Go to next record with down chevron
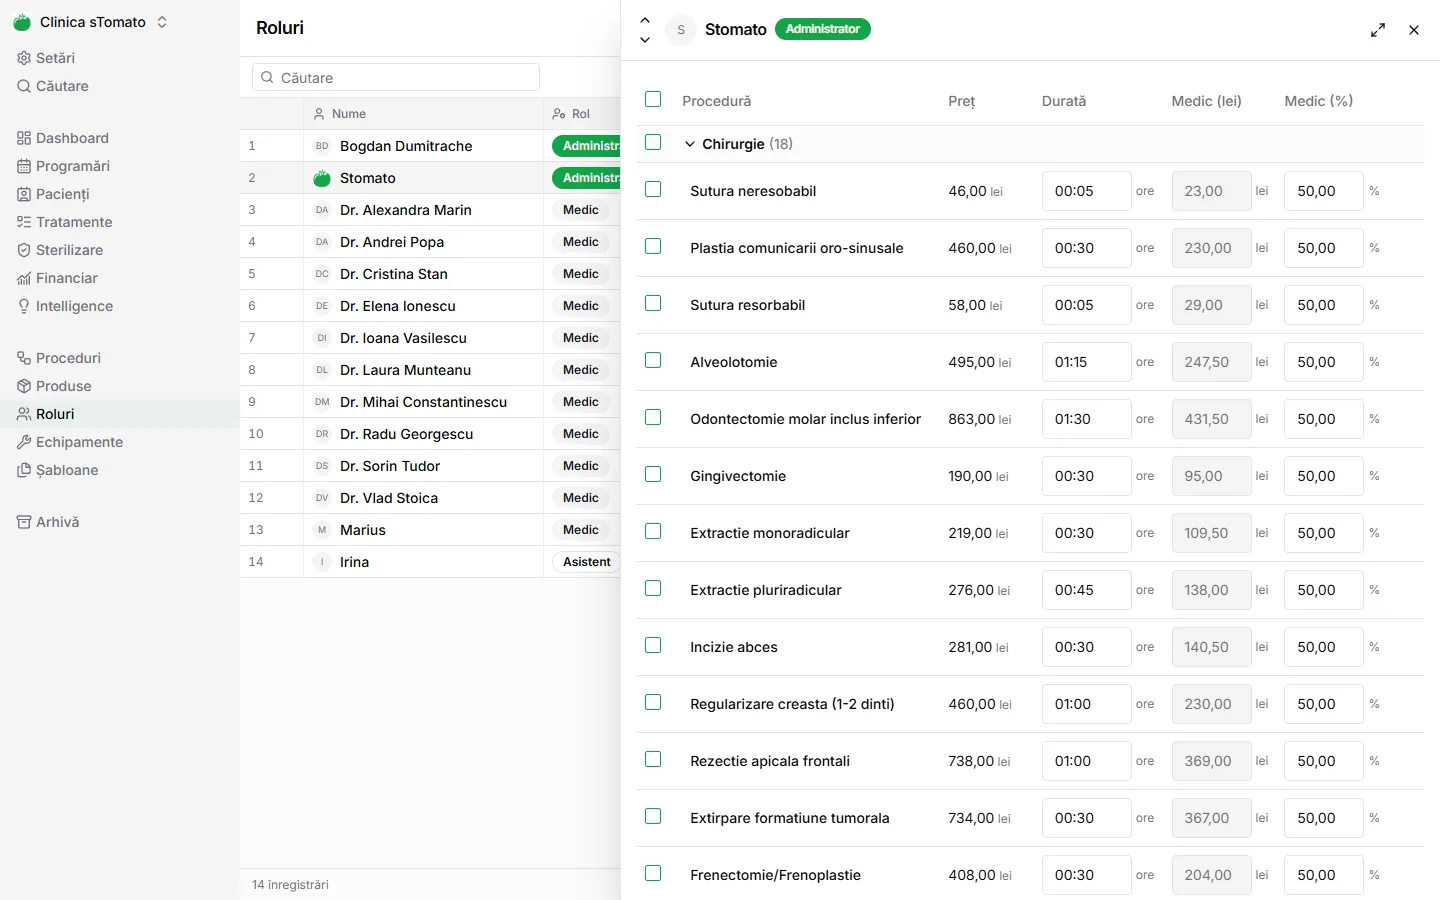Image resolution: width=1440 pixels, height=900 pixels. point(645,40)
